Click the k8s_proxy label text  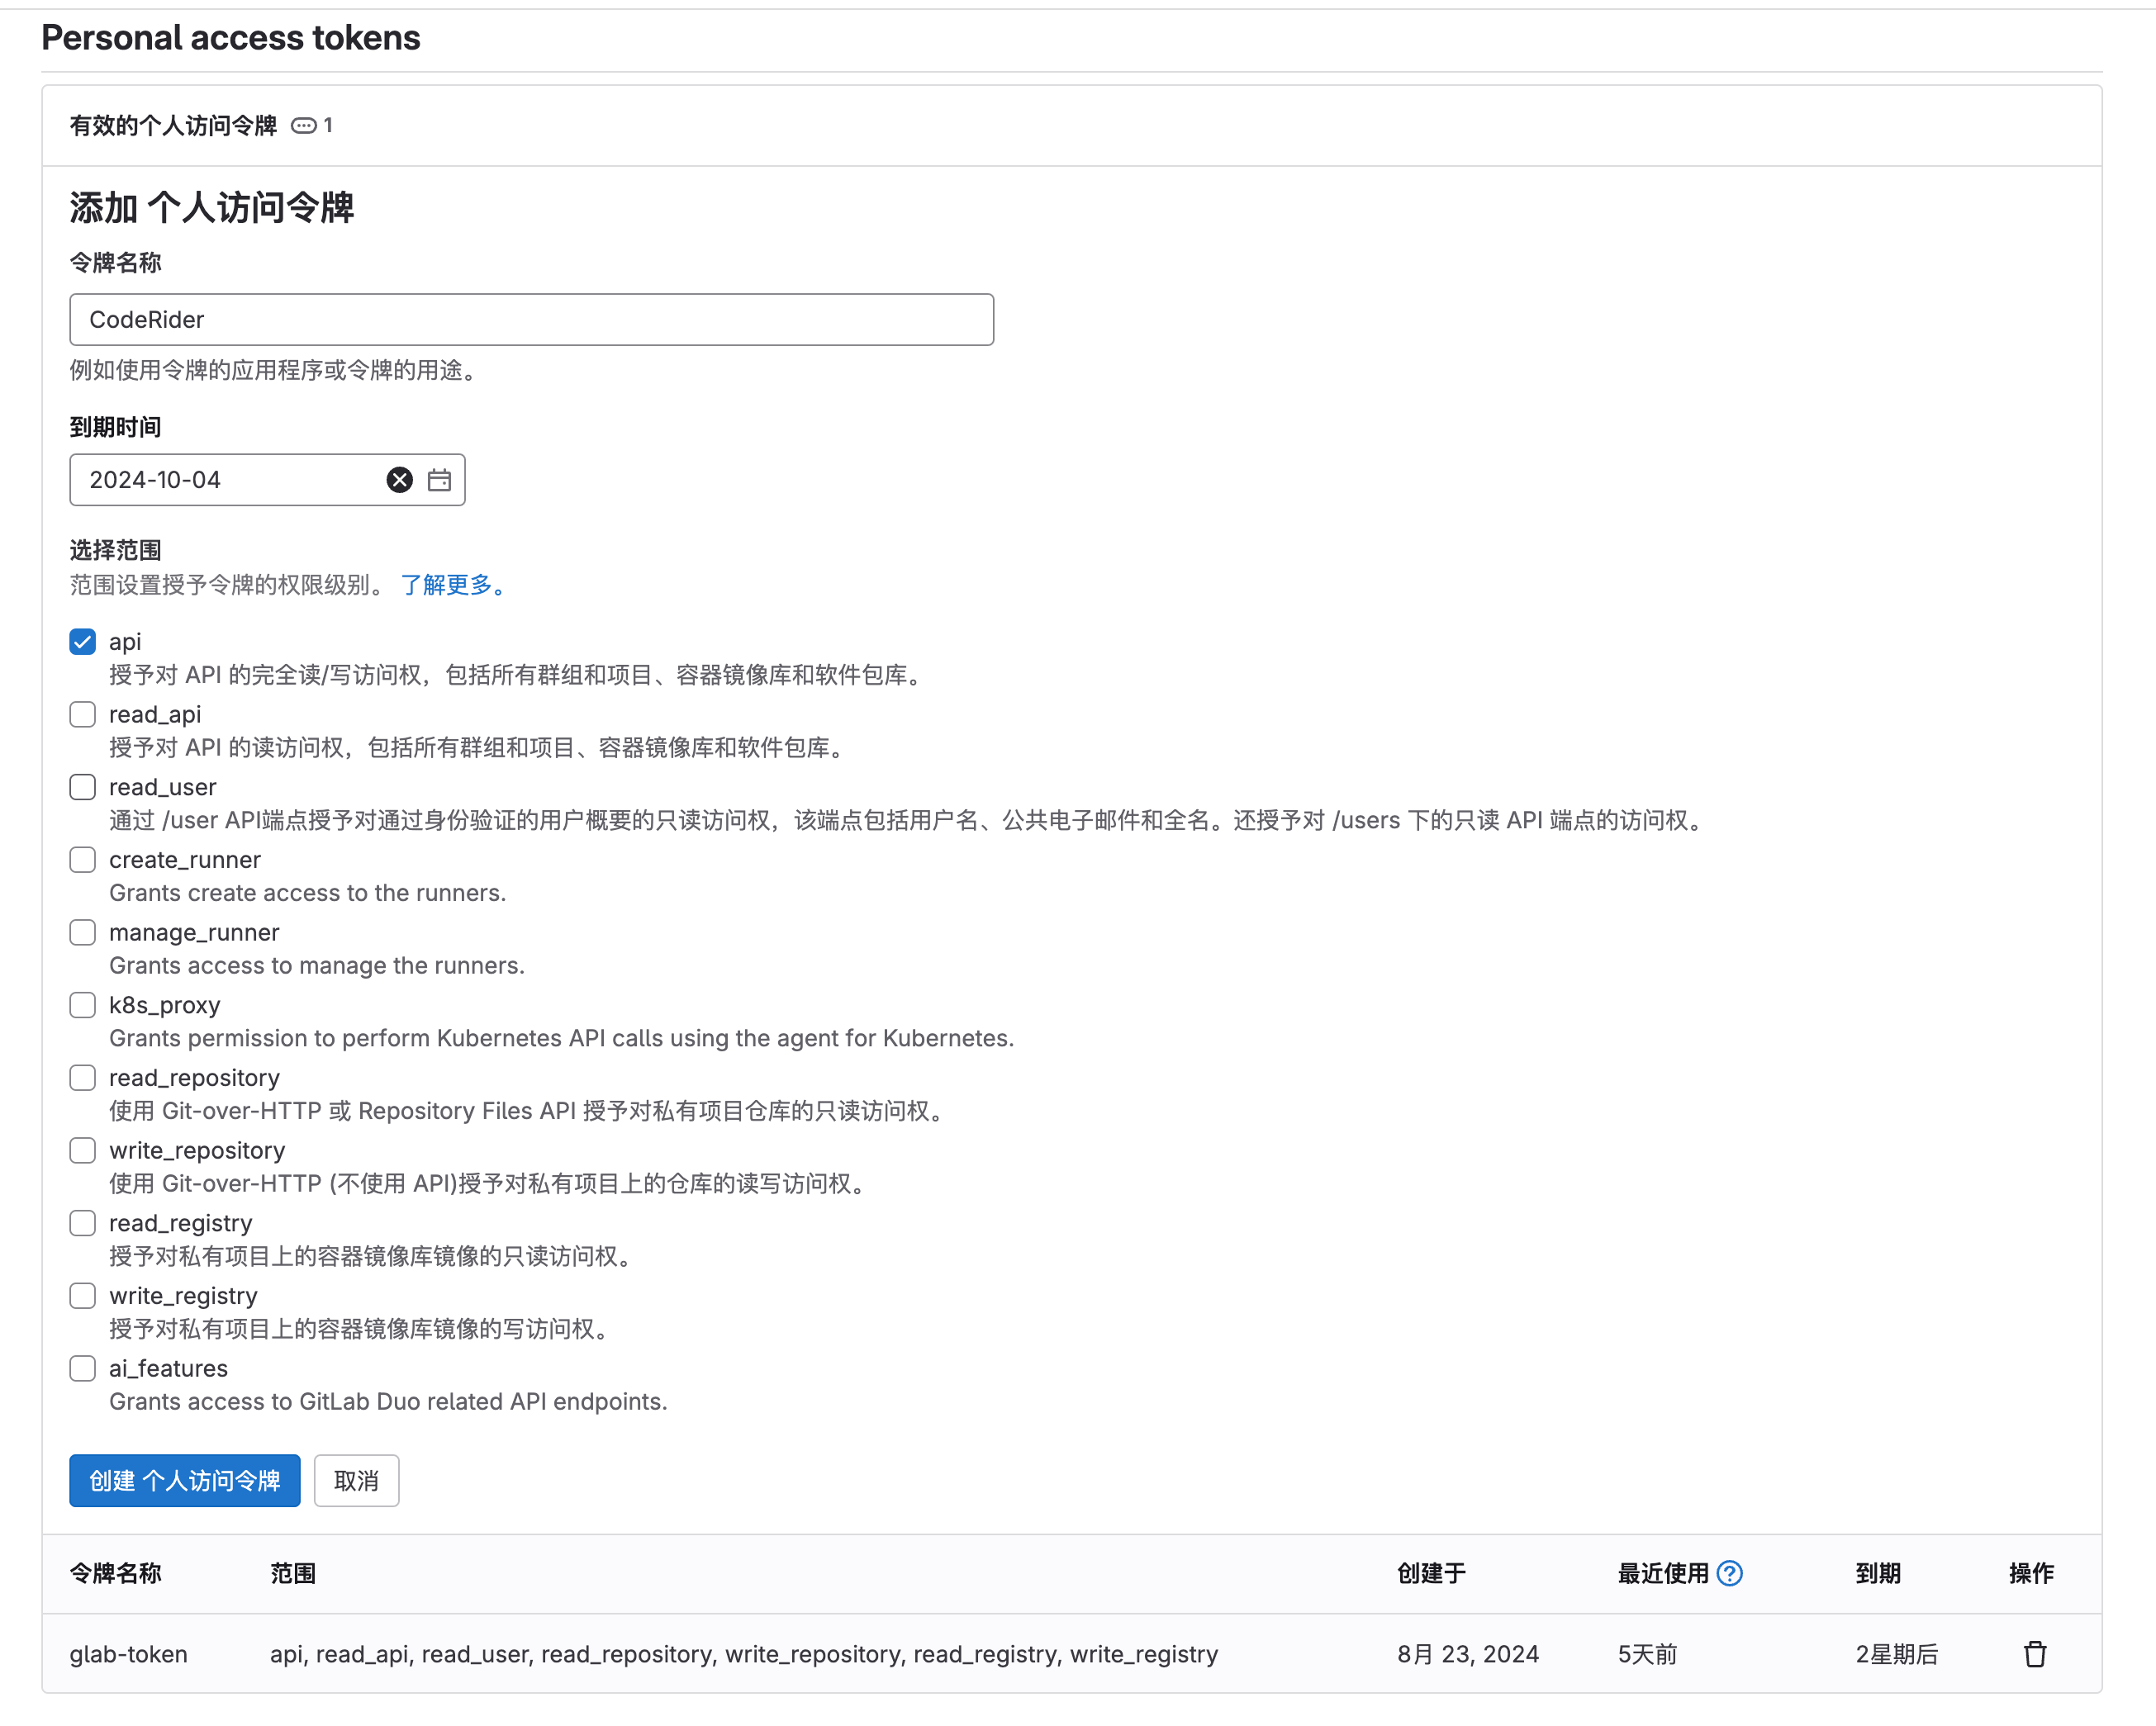coord(164,1005)
